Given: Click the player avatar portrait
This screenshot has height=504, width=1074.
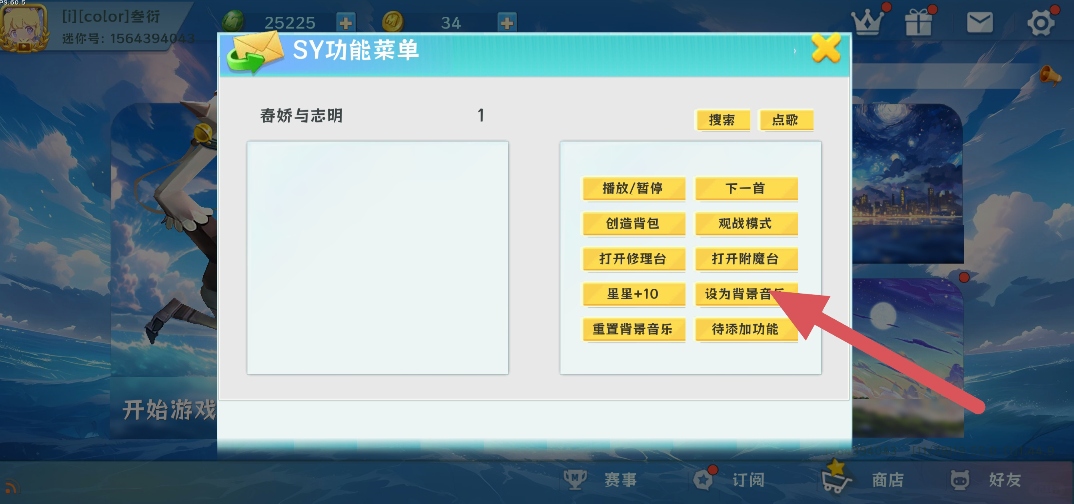Looking at the screenshot, I should tap(23, 27).
